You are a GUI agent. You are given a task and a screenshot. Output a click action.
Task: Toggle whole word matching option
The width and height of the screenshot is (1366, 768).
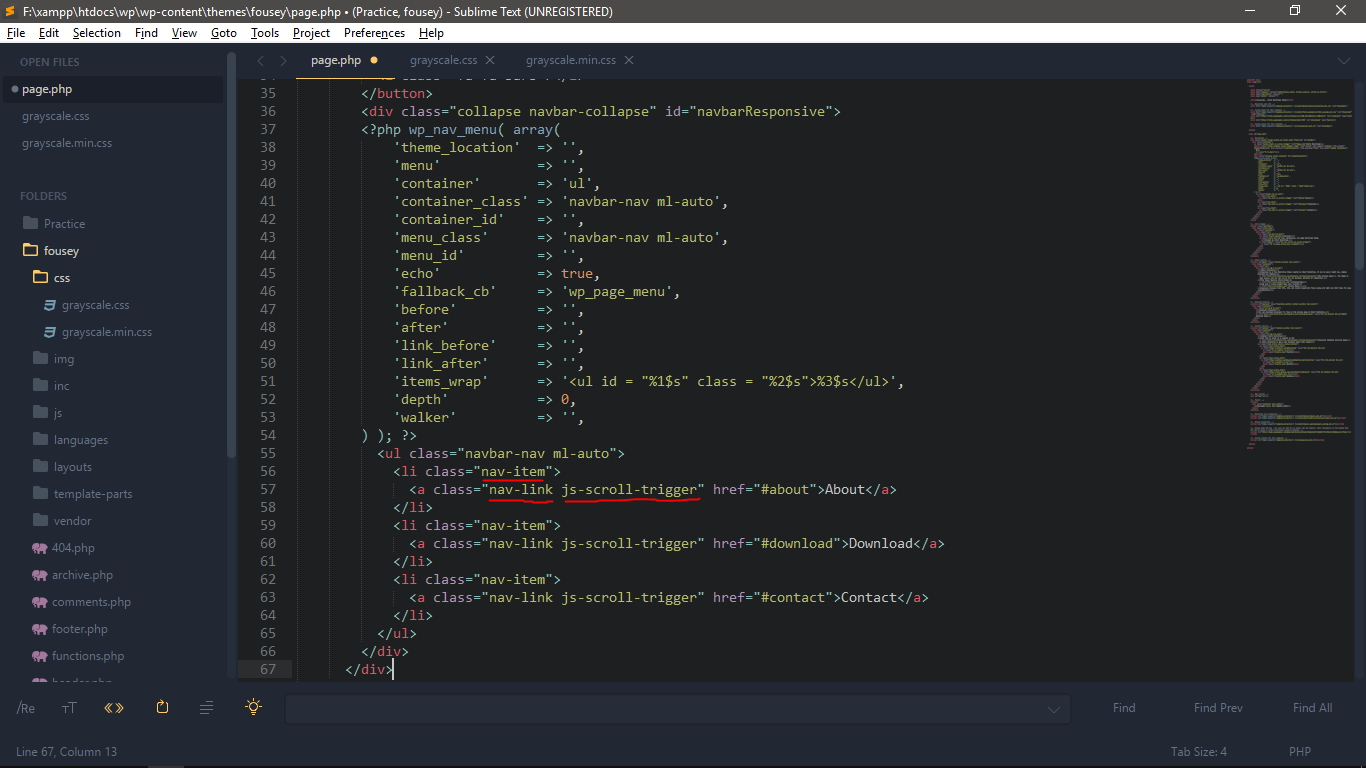(114, 708)
